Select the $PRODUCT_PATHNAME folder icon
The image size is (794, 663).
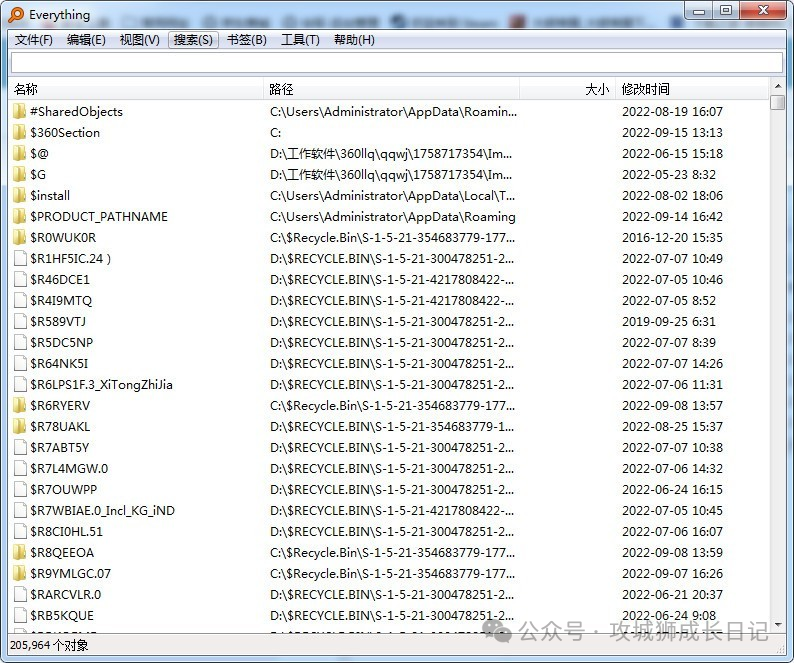[x=19, y=217]
